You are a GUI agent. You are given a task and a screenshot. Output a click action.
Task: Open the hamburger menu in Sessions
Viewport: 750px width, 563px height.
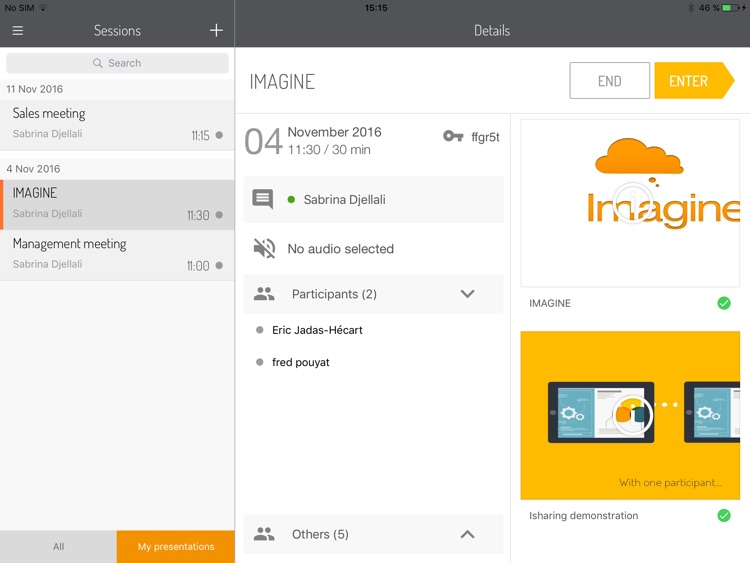(x=17, y=31)
